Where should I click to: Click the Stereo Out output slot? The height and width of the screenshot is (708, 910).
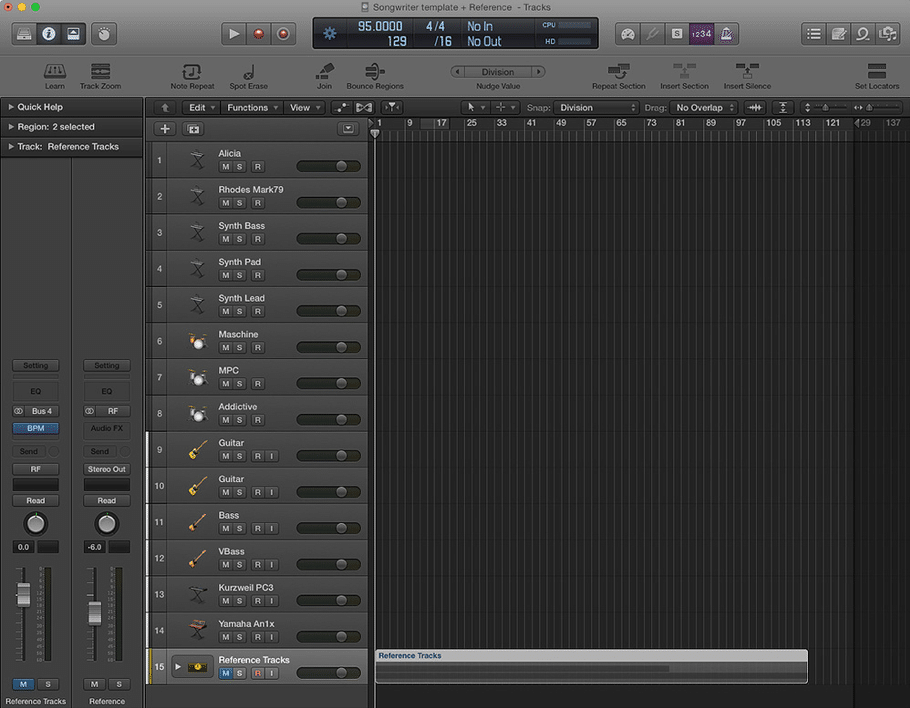[106, 469]
